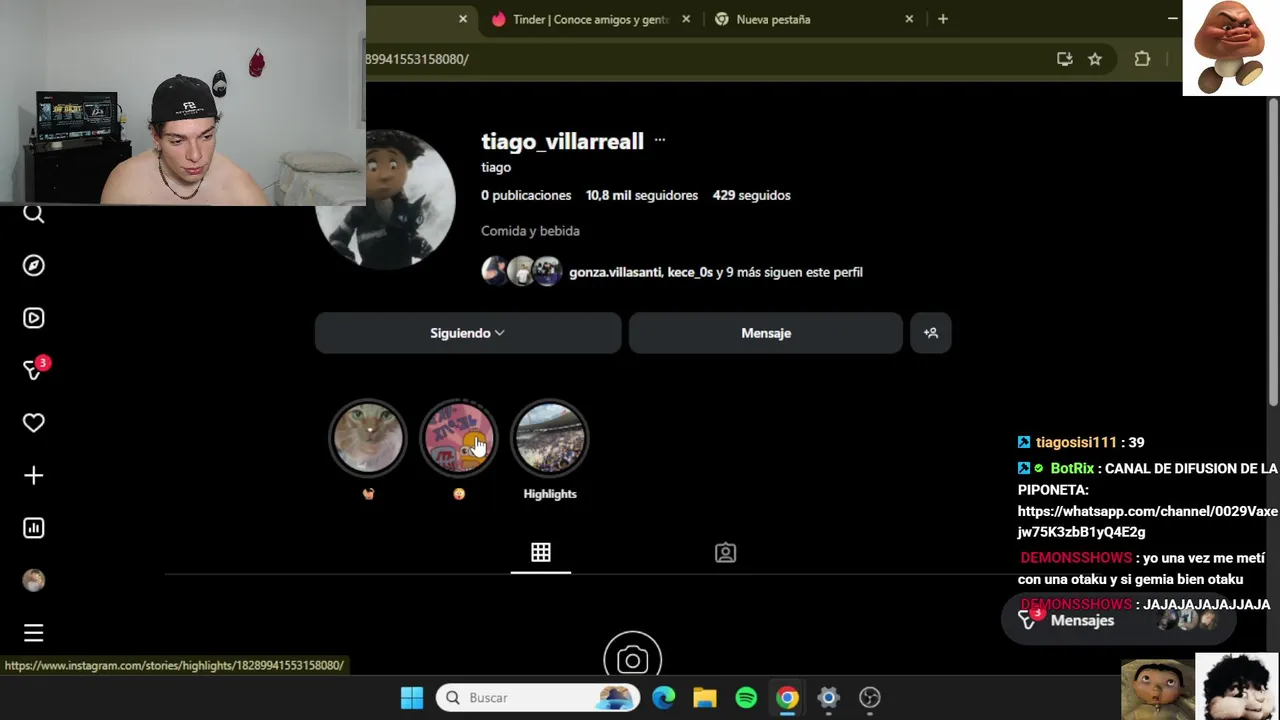Image resolution: width=1280 pixels, height=720 pixels.
Task: Open the Windows Start menu
Action: pyautogui.click(x=412, y=698)
